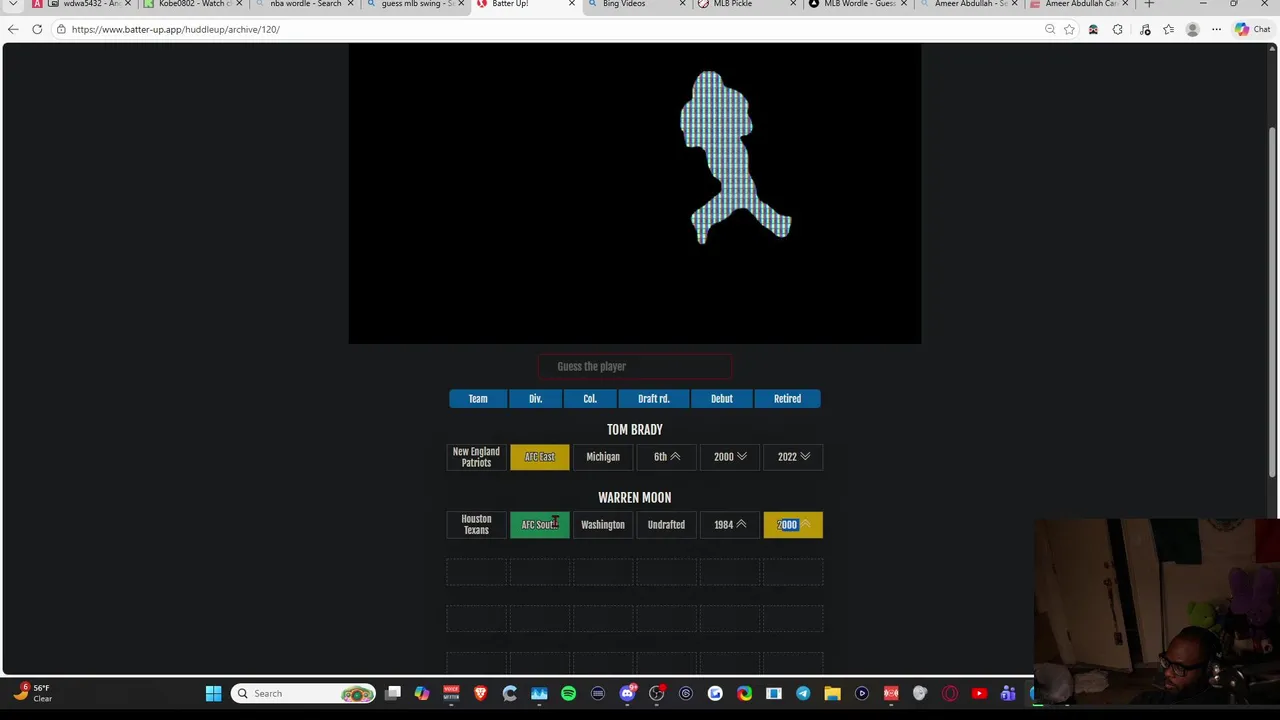Click New England Patriots cell
This screenshot has height=720, width=1280.
coord(476,457)
